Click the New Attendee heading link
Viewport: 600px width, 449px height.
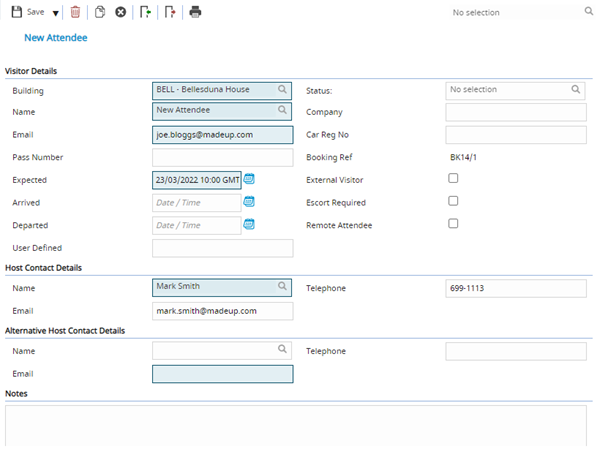pos(55,38)
